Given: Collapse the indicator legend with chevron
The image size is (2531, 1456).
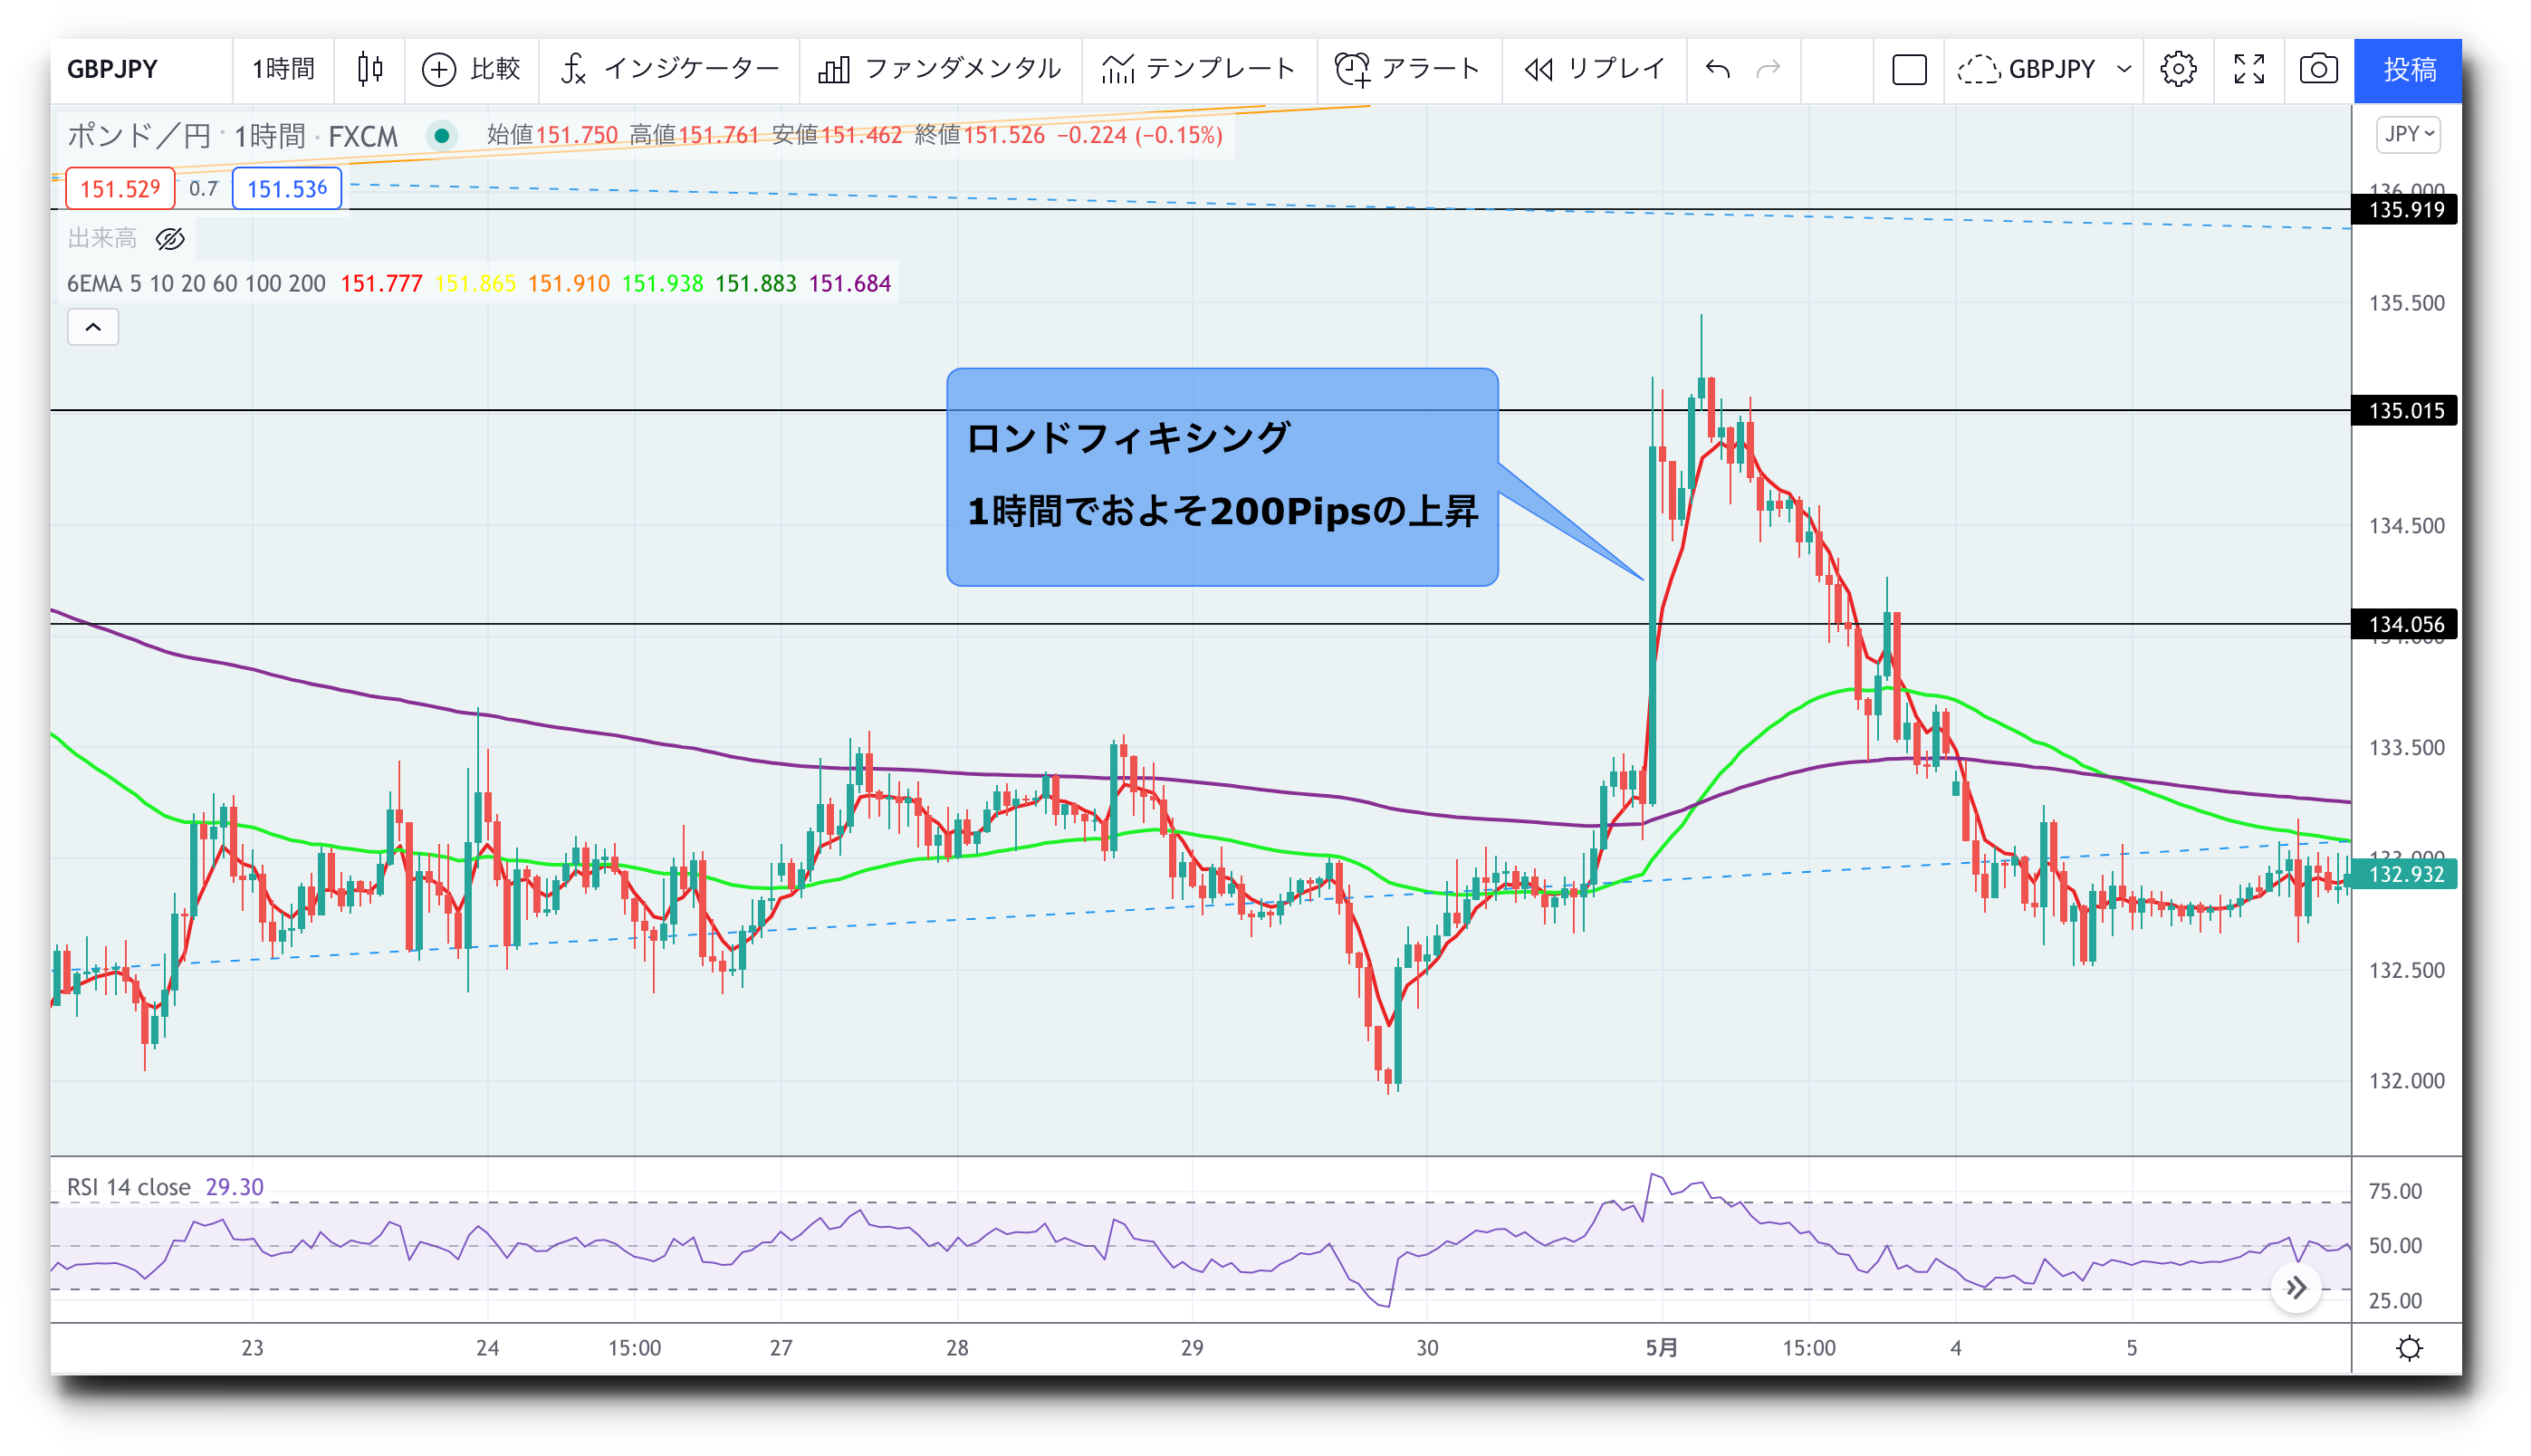Looking at the screenshot, I should (93, 327).
